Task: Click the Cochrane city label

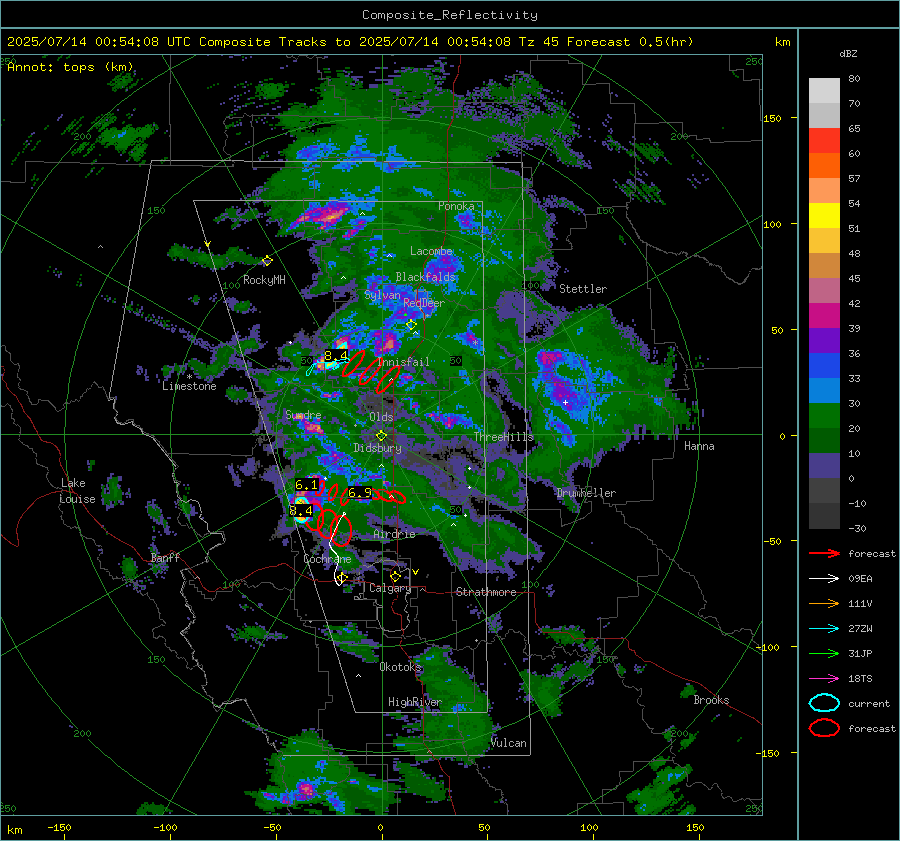Action: coord(327,559)
